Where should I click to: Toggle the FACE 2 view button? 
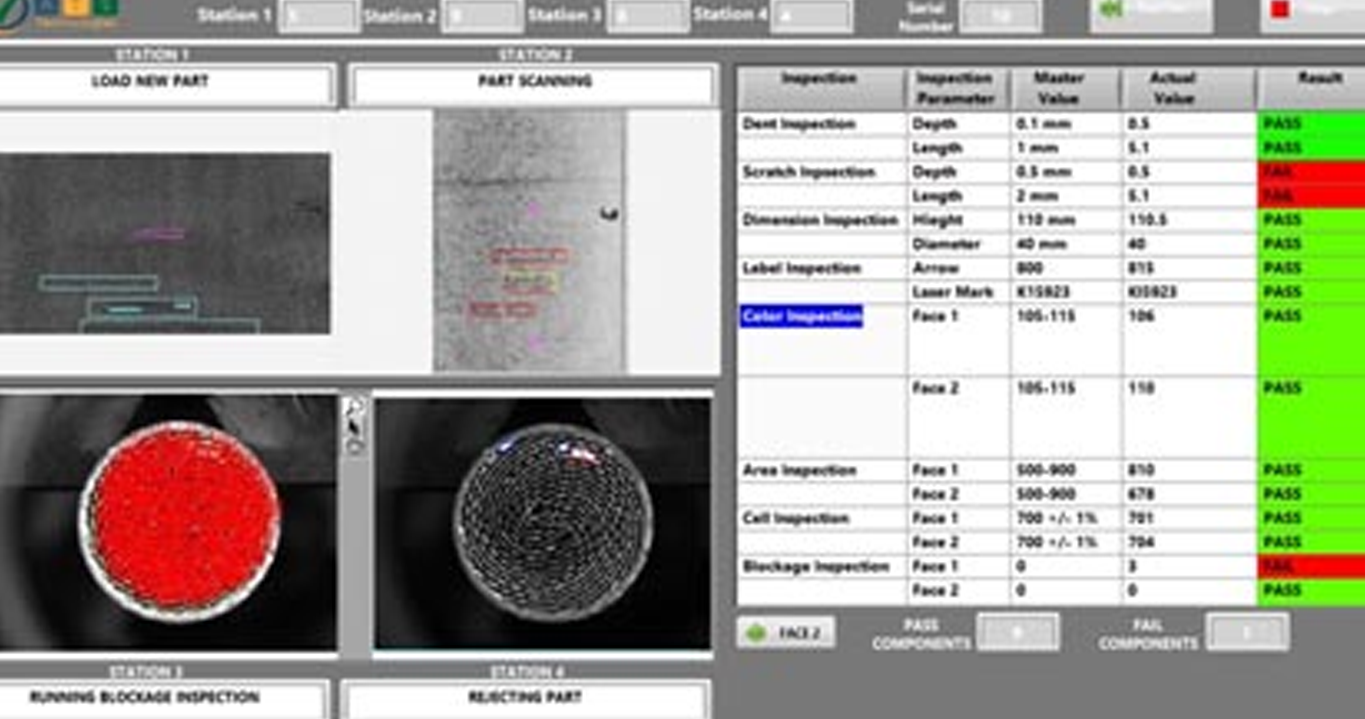786,633
